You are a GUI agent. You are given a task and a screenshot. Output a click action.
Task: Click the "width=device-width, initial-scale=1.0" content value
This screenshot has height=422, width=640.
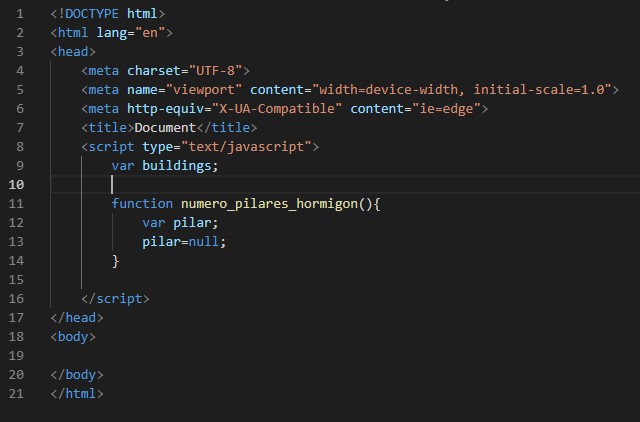coord(465,90)
